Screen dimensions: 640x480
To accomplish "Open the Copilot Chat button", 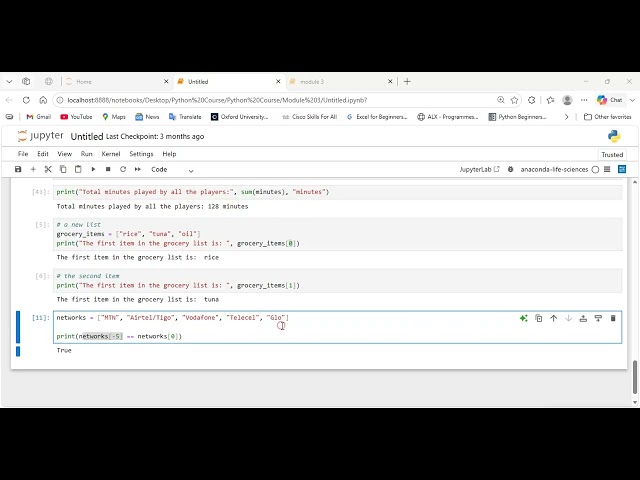I will click(609, 100).
